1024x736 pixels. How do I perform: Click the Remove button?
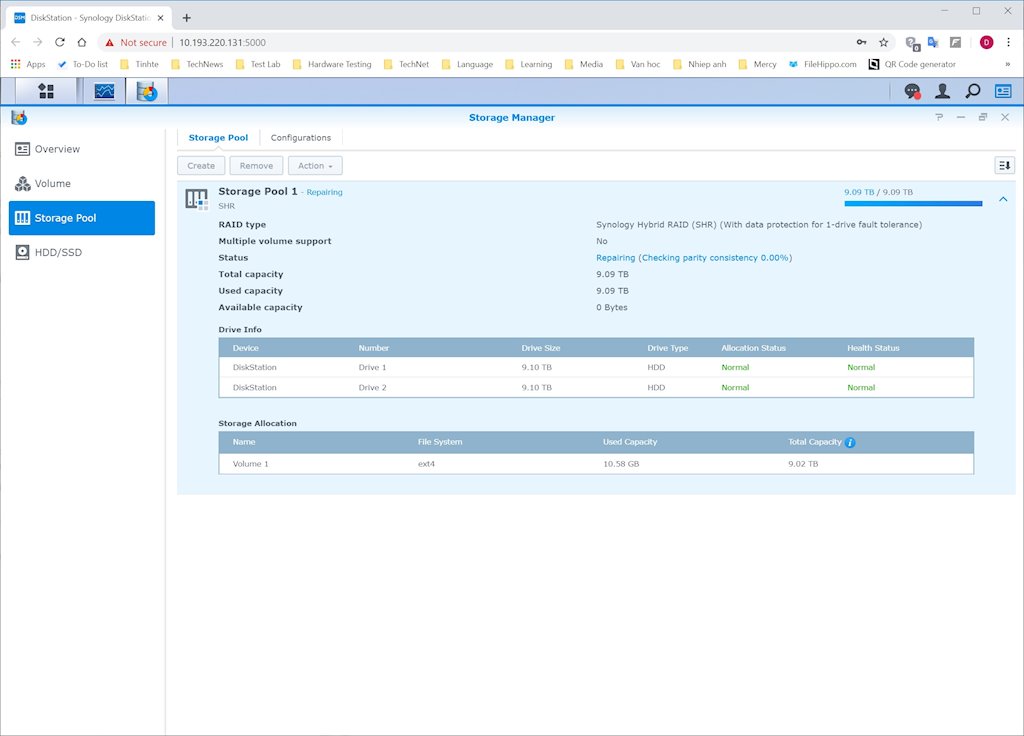pos(256,166)
